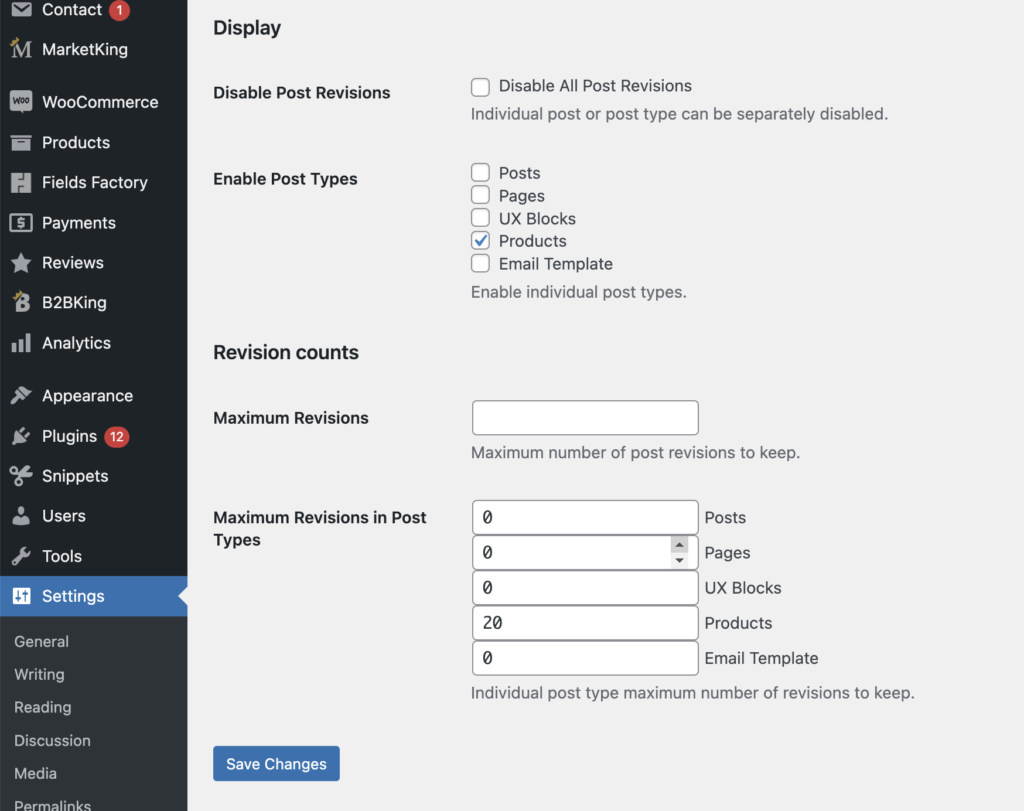Click the Contact envelope icon
The width and height of the screenshot is (1024, 811).
pyautogui.click(x=21, y=9)
